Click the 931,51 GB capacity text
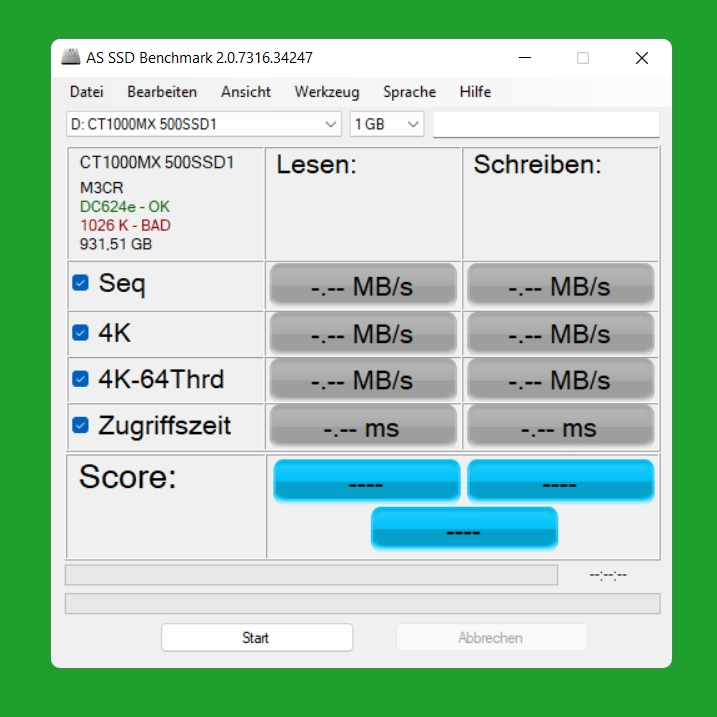This screenshot has height=717, width=717. pos(116,244)
